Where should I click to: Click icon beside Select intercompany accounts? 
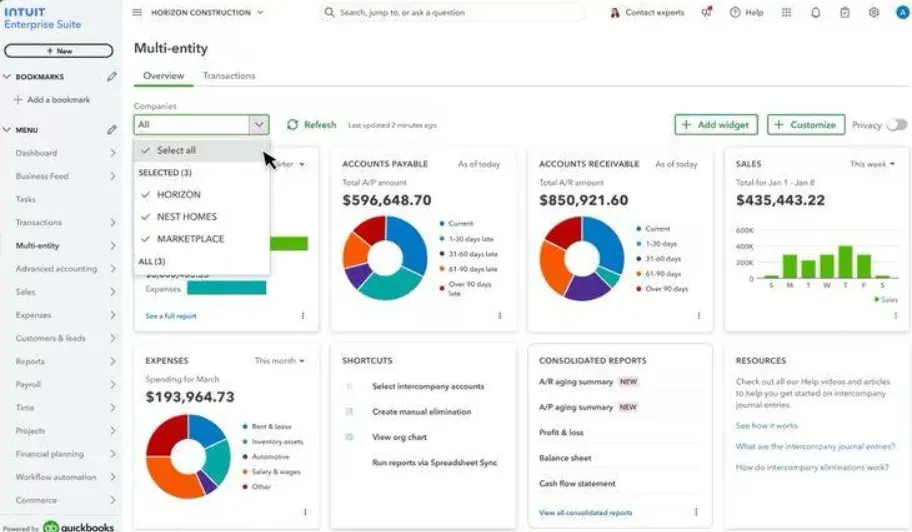[x=350, y=386]
